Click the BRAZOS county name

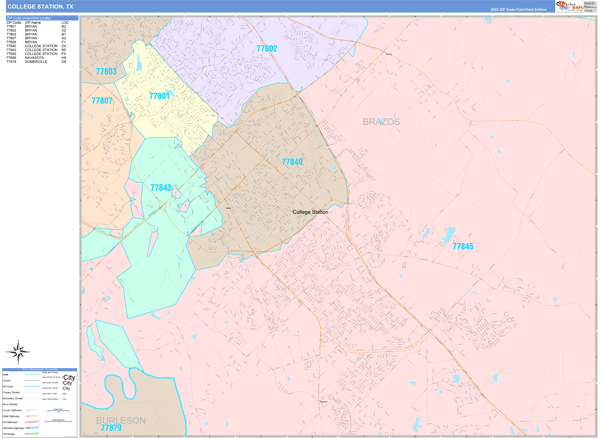[x=381, y=121]
